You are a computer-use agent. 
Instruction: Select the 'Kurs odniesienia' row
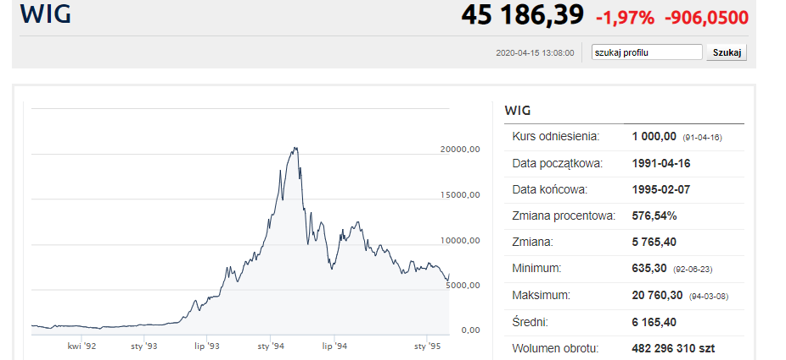(624, 137)
